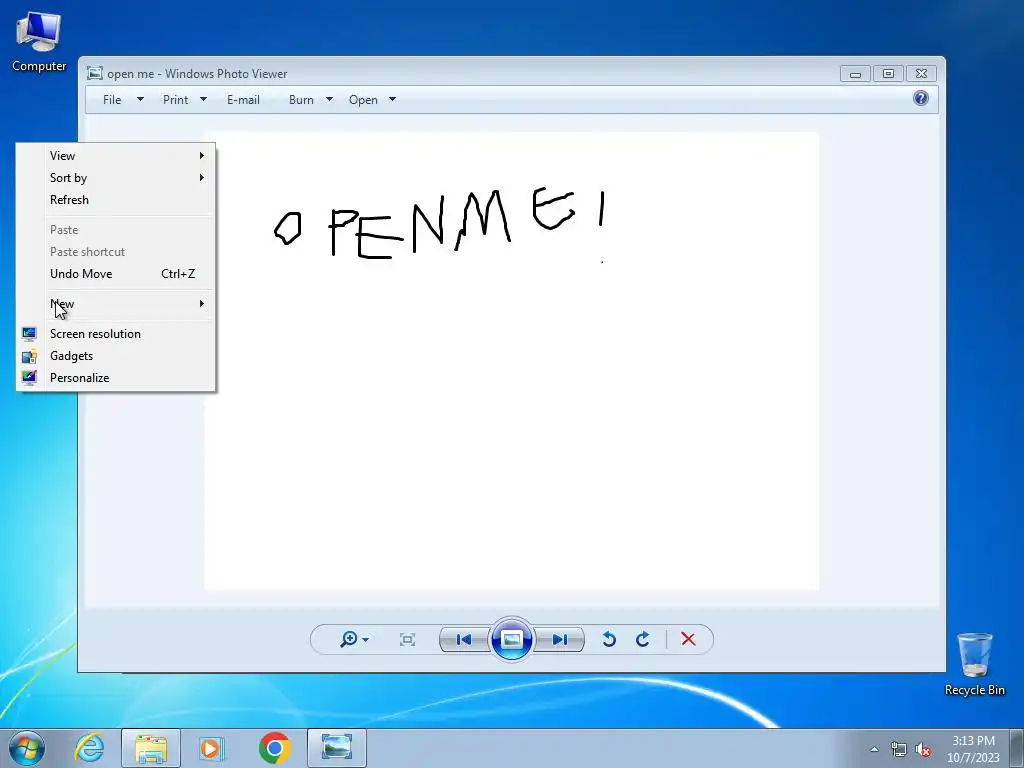Expand the Burn dropdown arrow
The height and width of the screenshot is (768, 1024).
[329, 100]
